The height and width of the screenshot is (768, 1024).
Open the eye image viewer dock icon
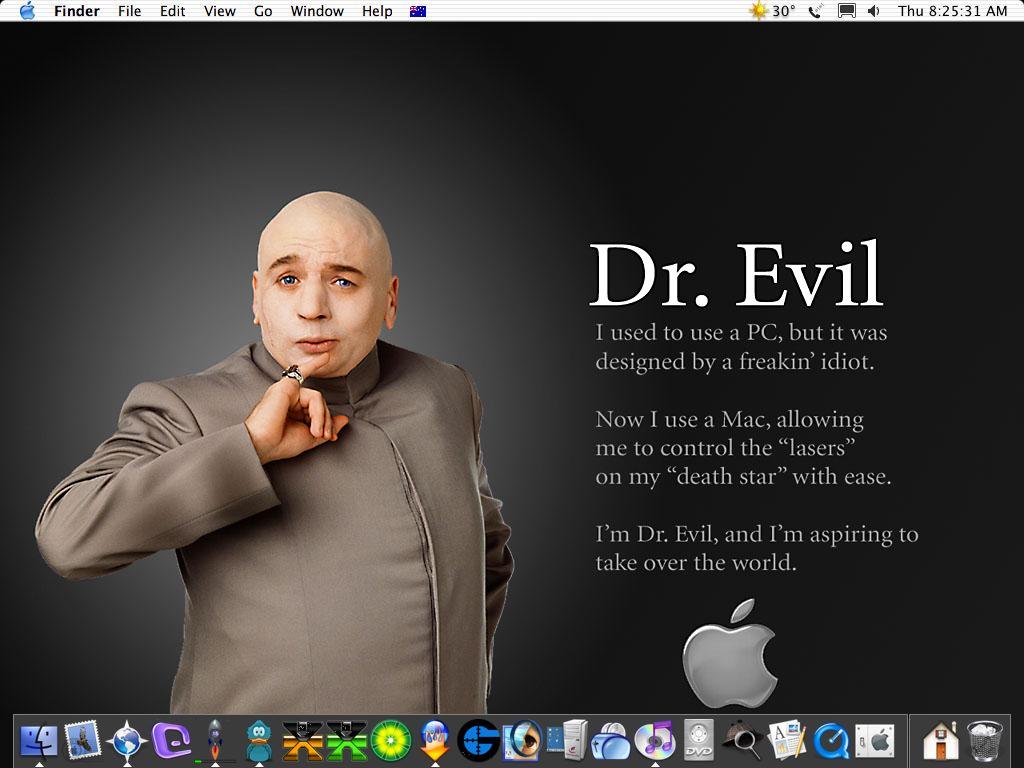point(522,741)
